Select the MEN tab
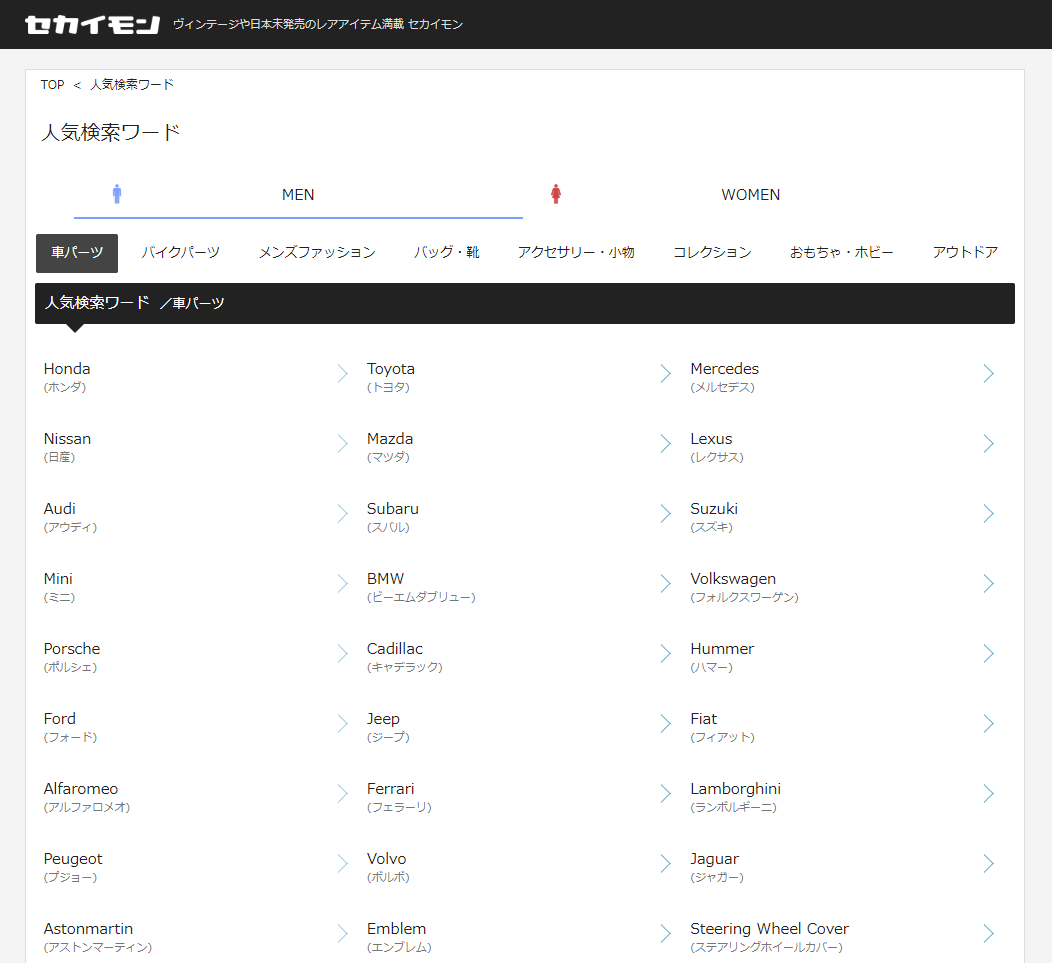1052x963 pixels. coord(298,195)
